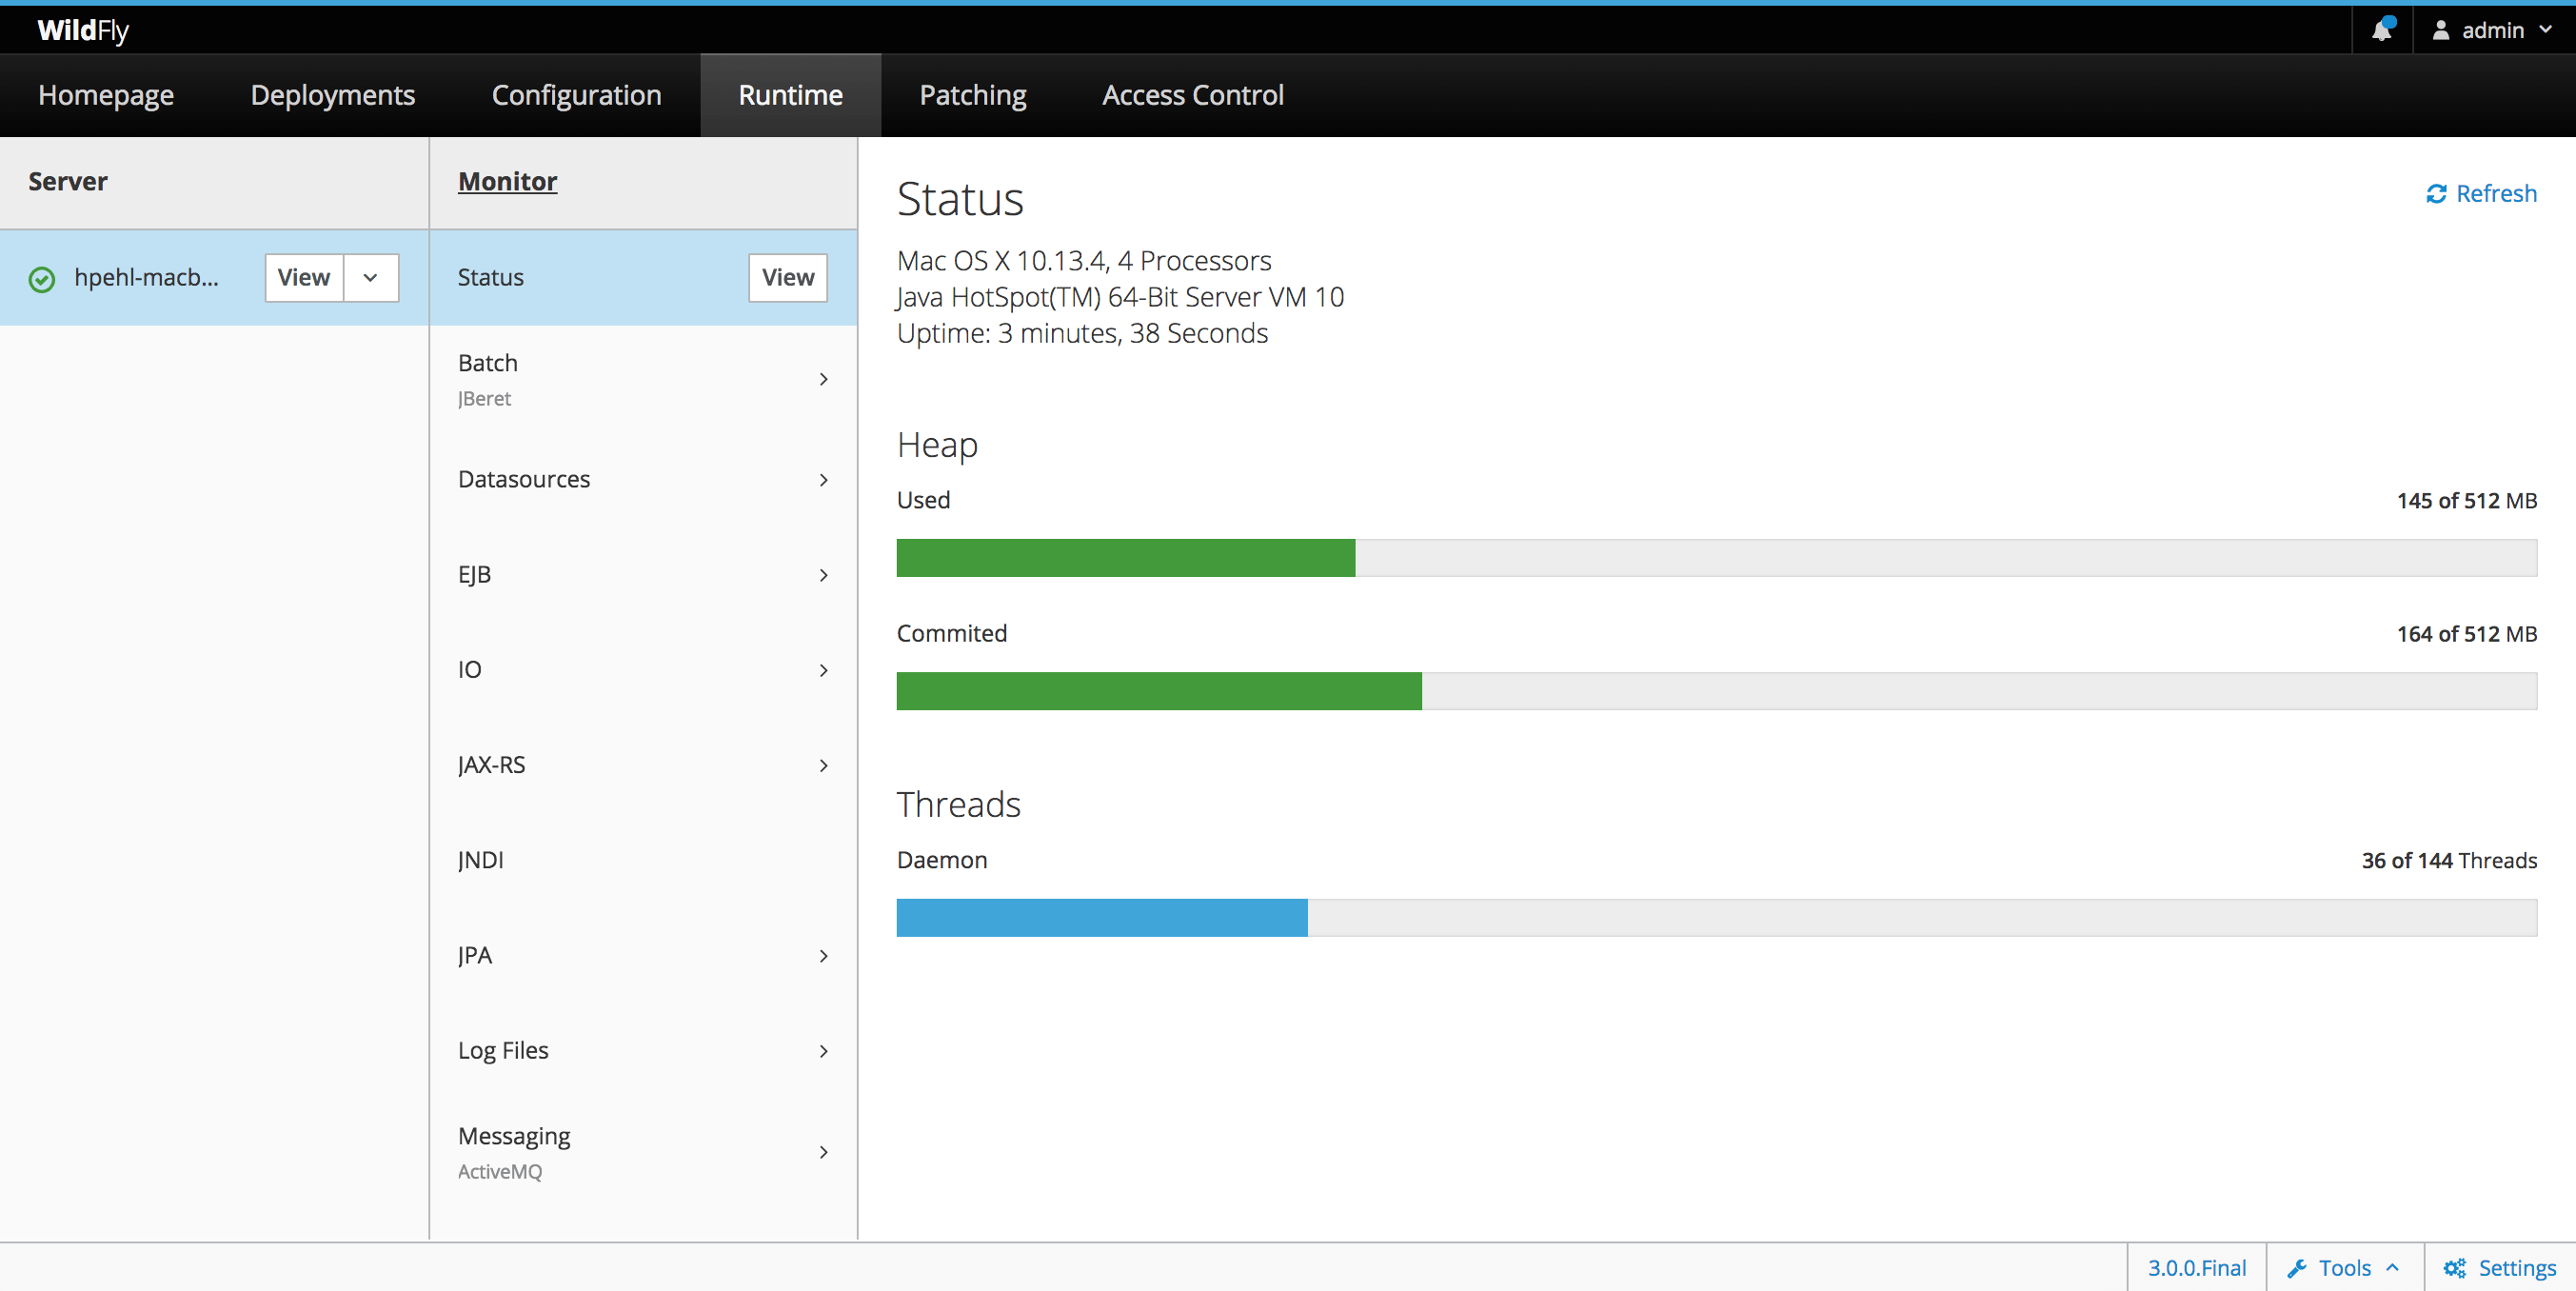Image resolution: width=2576 pixels, height=1291 pixels.
Task: Click the Status page heading
Action: [960, 199]
